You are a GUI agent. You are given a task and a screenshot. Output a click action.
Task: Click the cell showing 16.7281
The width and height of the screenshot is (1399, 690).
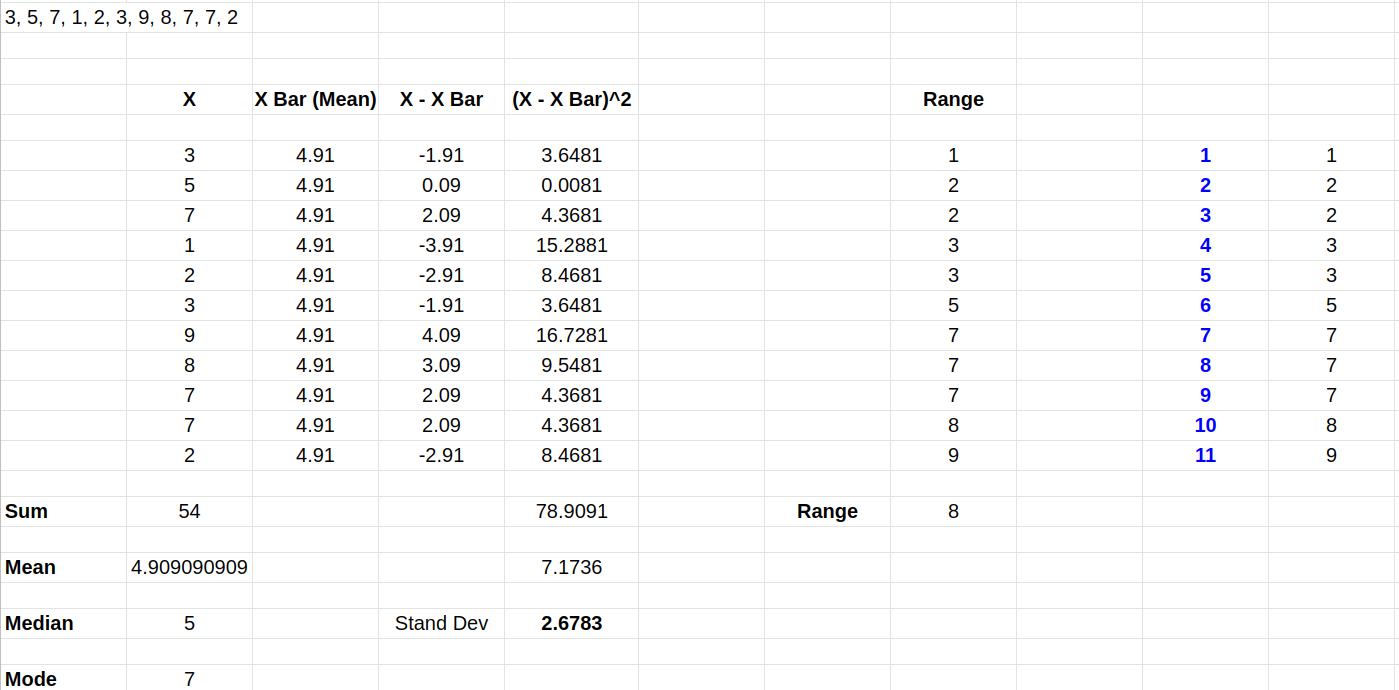tap(571, 335)
